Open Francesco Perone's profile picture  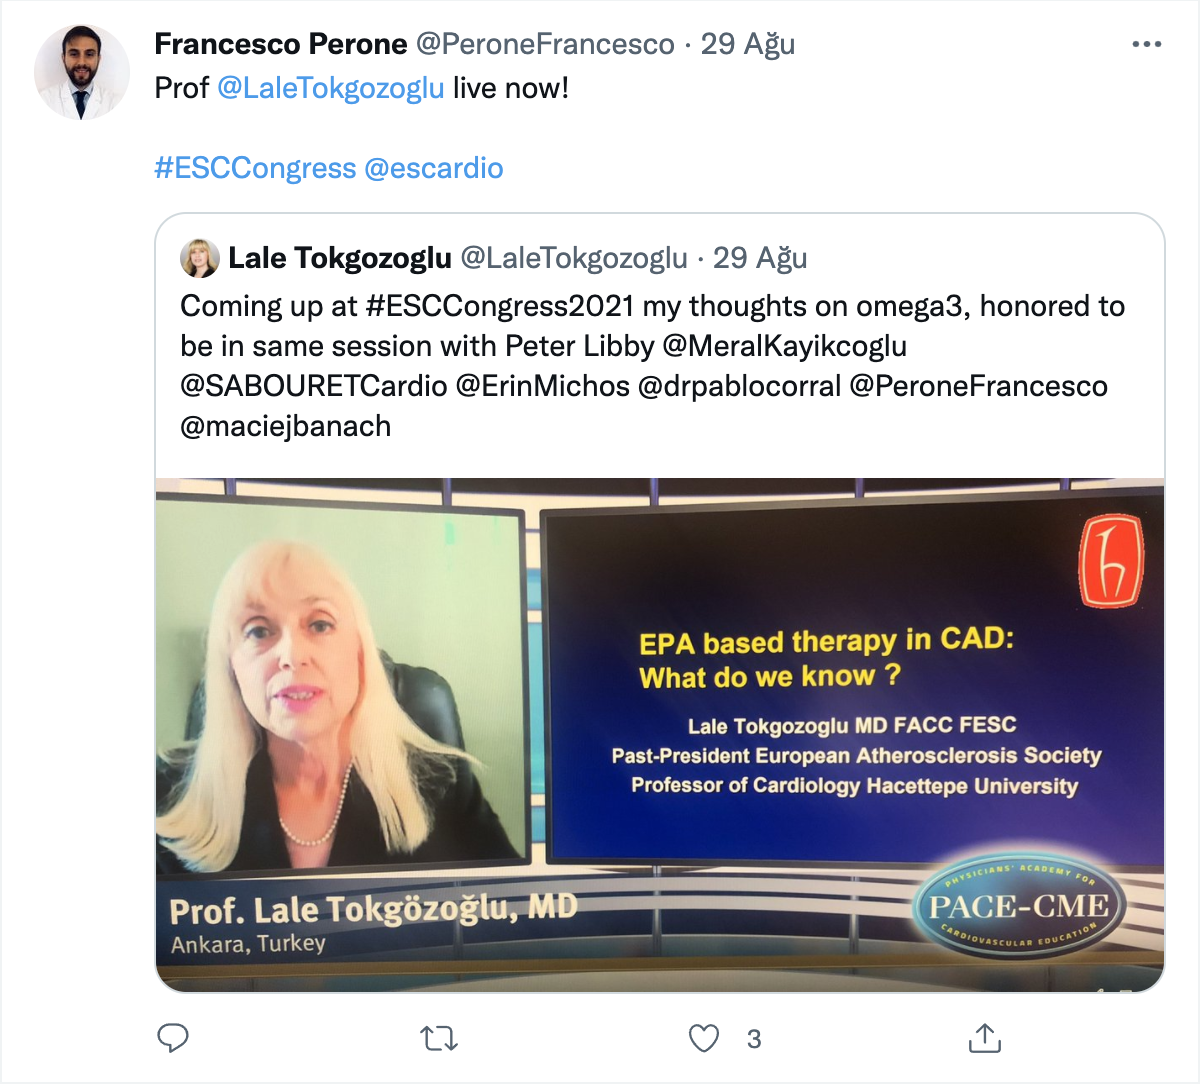click(x=82, y=73)
